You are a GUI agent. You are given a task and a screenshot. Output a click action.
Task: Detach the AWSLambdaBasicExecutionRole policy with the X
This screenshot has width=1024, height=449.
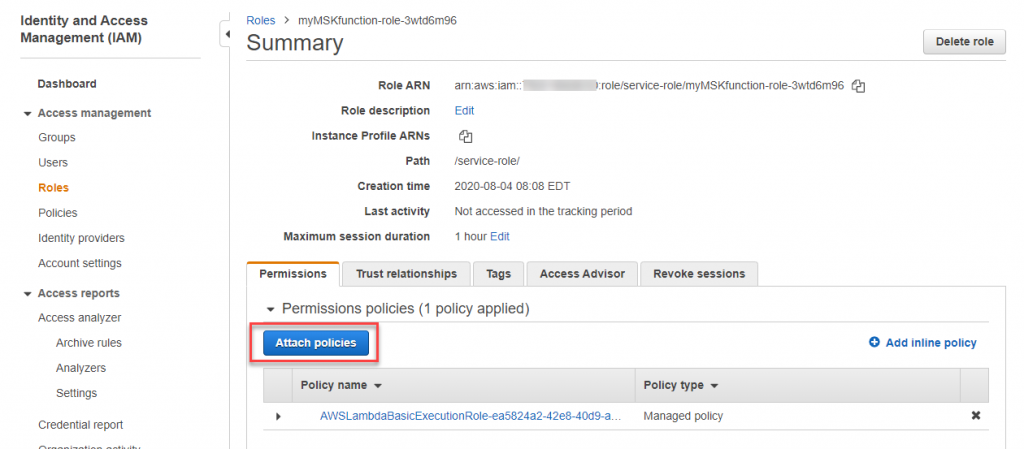976,416
